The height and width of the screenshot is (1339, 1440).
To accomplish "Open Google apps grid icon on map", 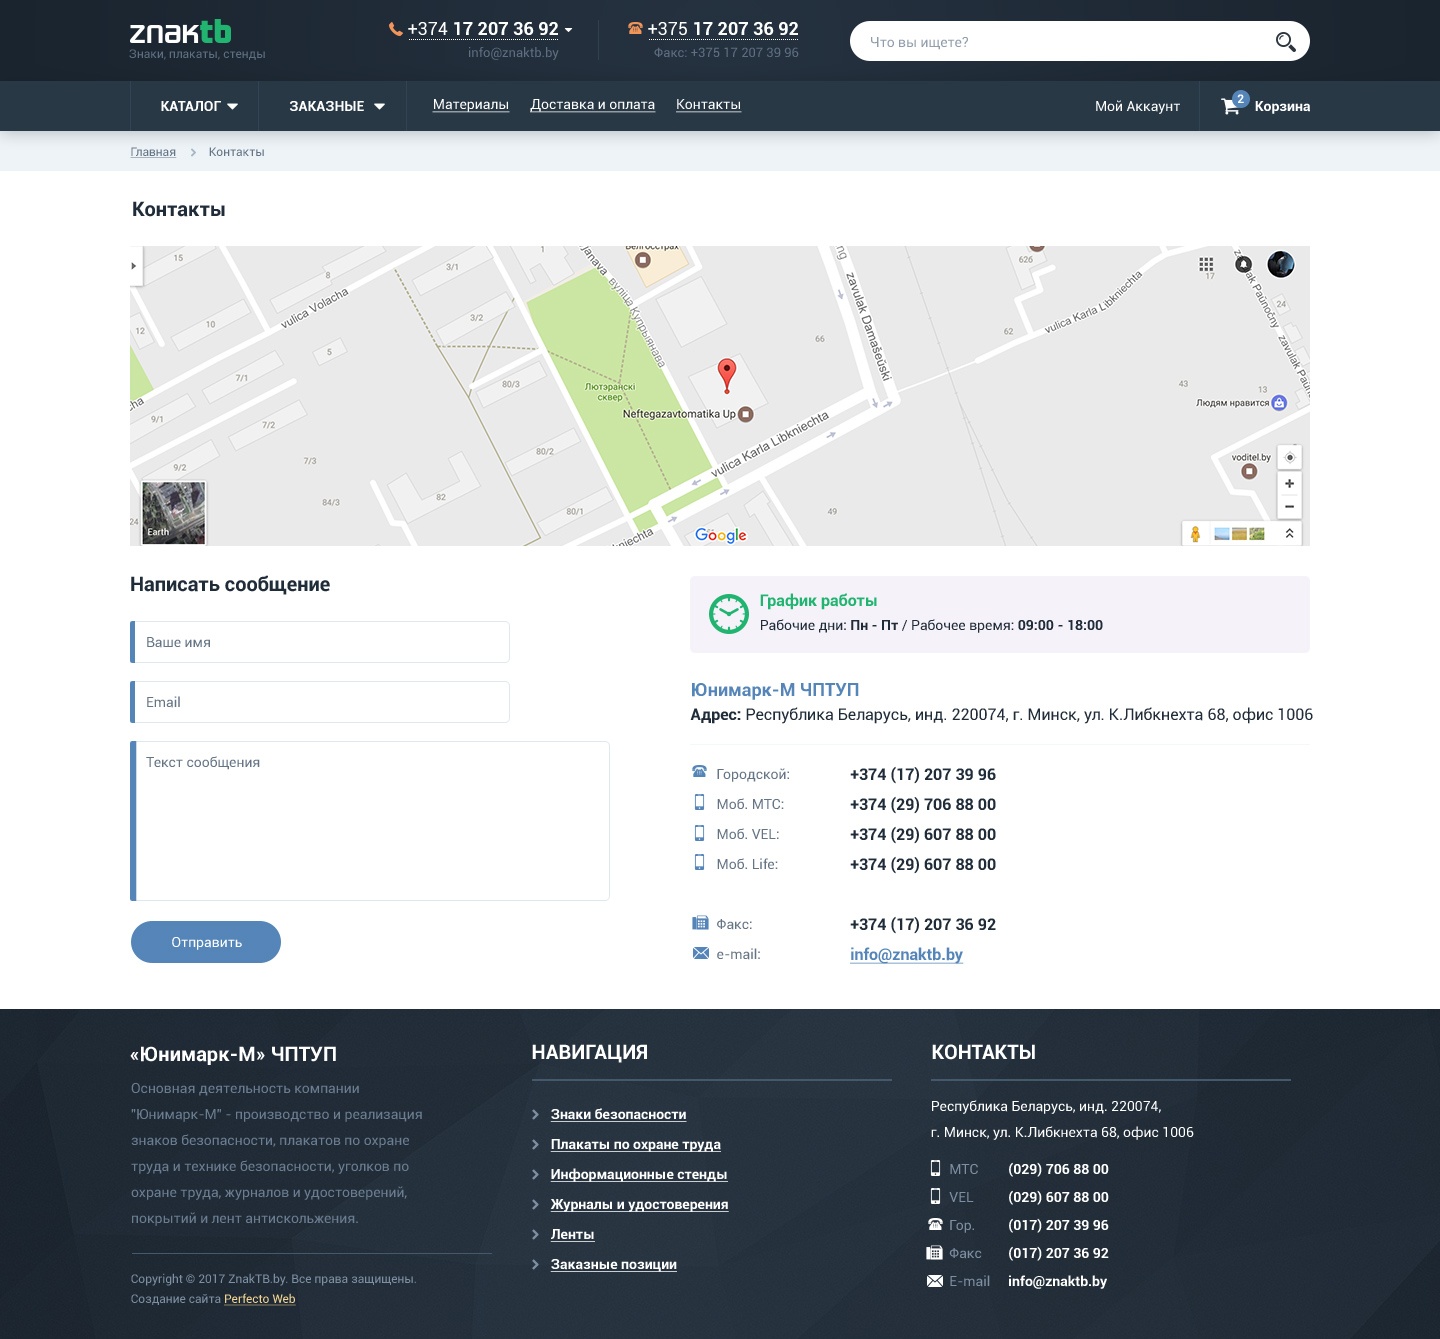I will (1206, 265).
